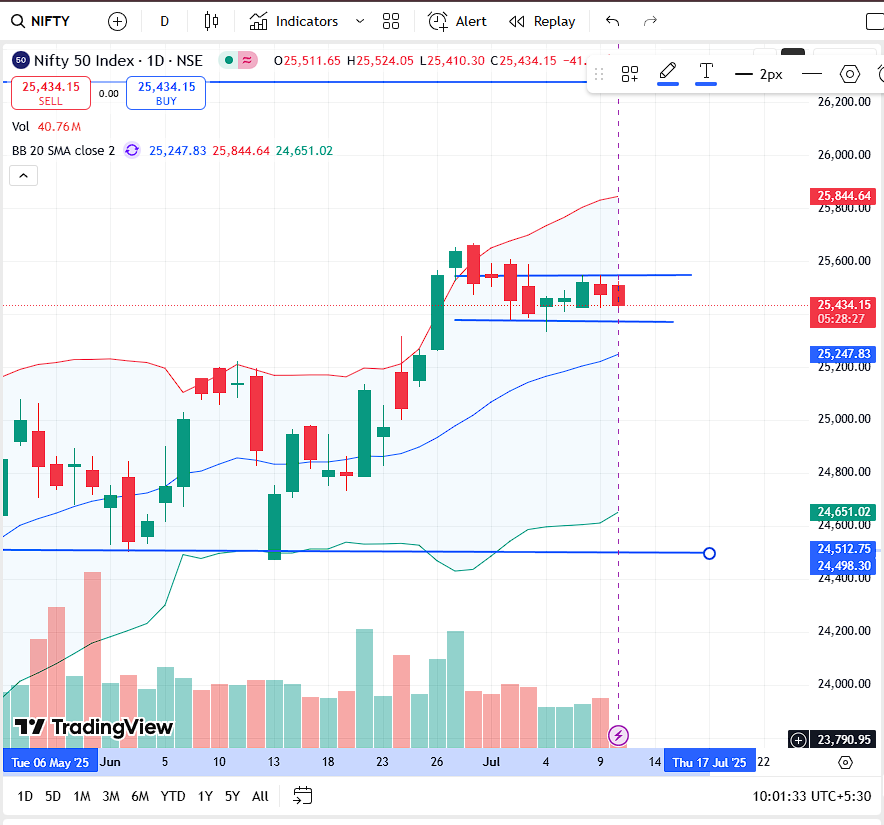Select the 5D date range
The width and height of the screenshot is (884, 825).
pos(53,796)
